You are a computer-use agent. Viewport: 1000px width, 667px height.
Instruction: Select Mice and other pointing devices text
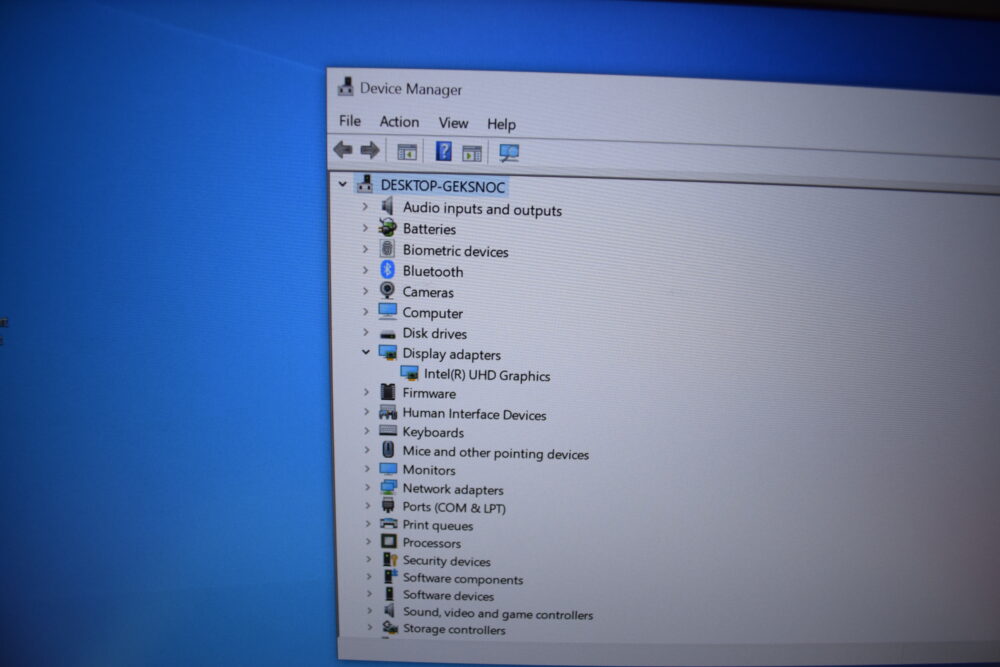(x=496, y=453)
